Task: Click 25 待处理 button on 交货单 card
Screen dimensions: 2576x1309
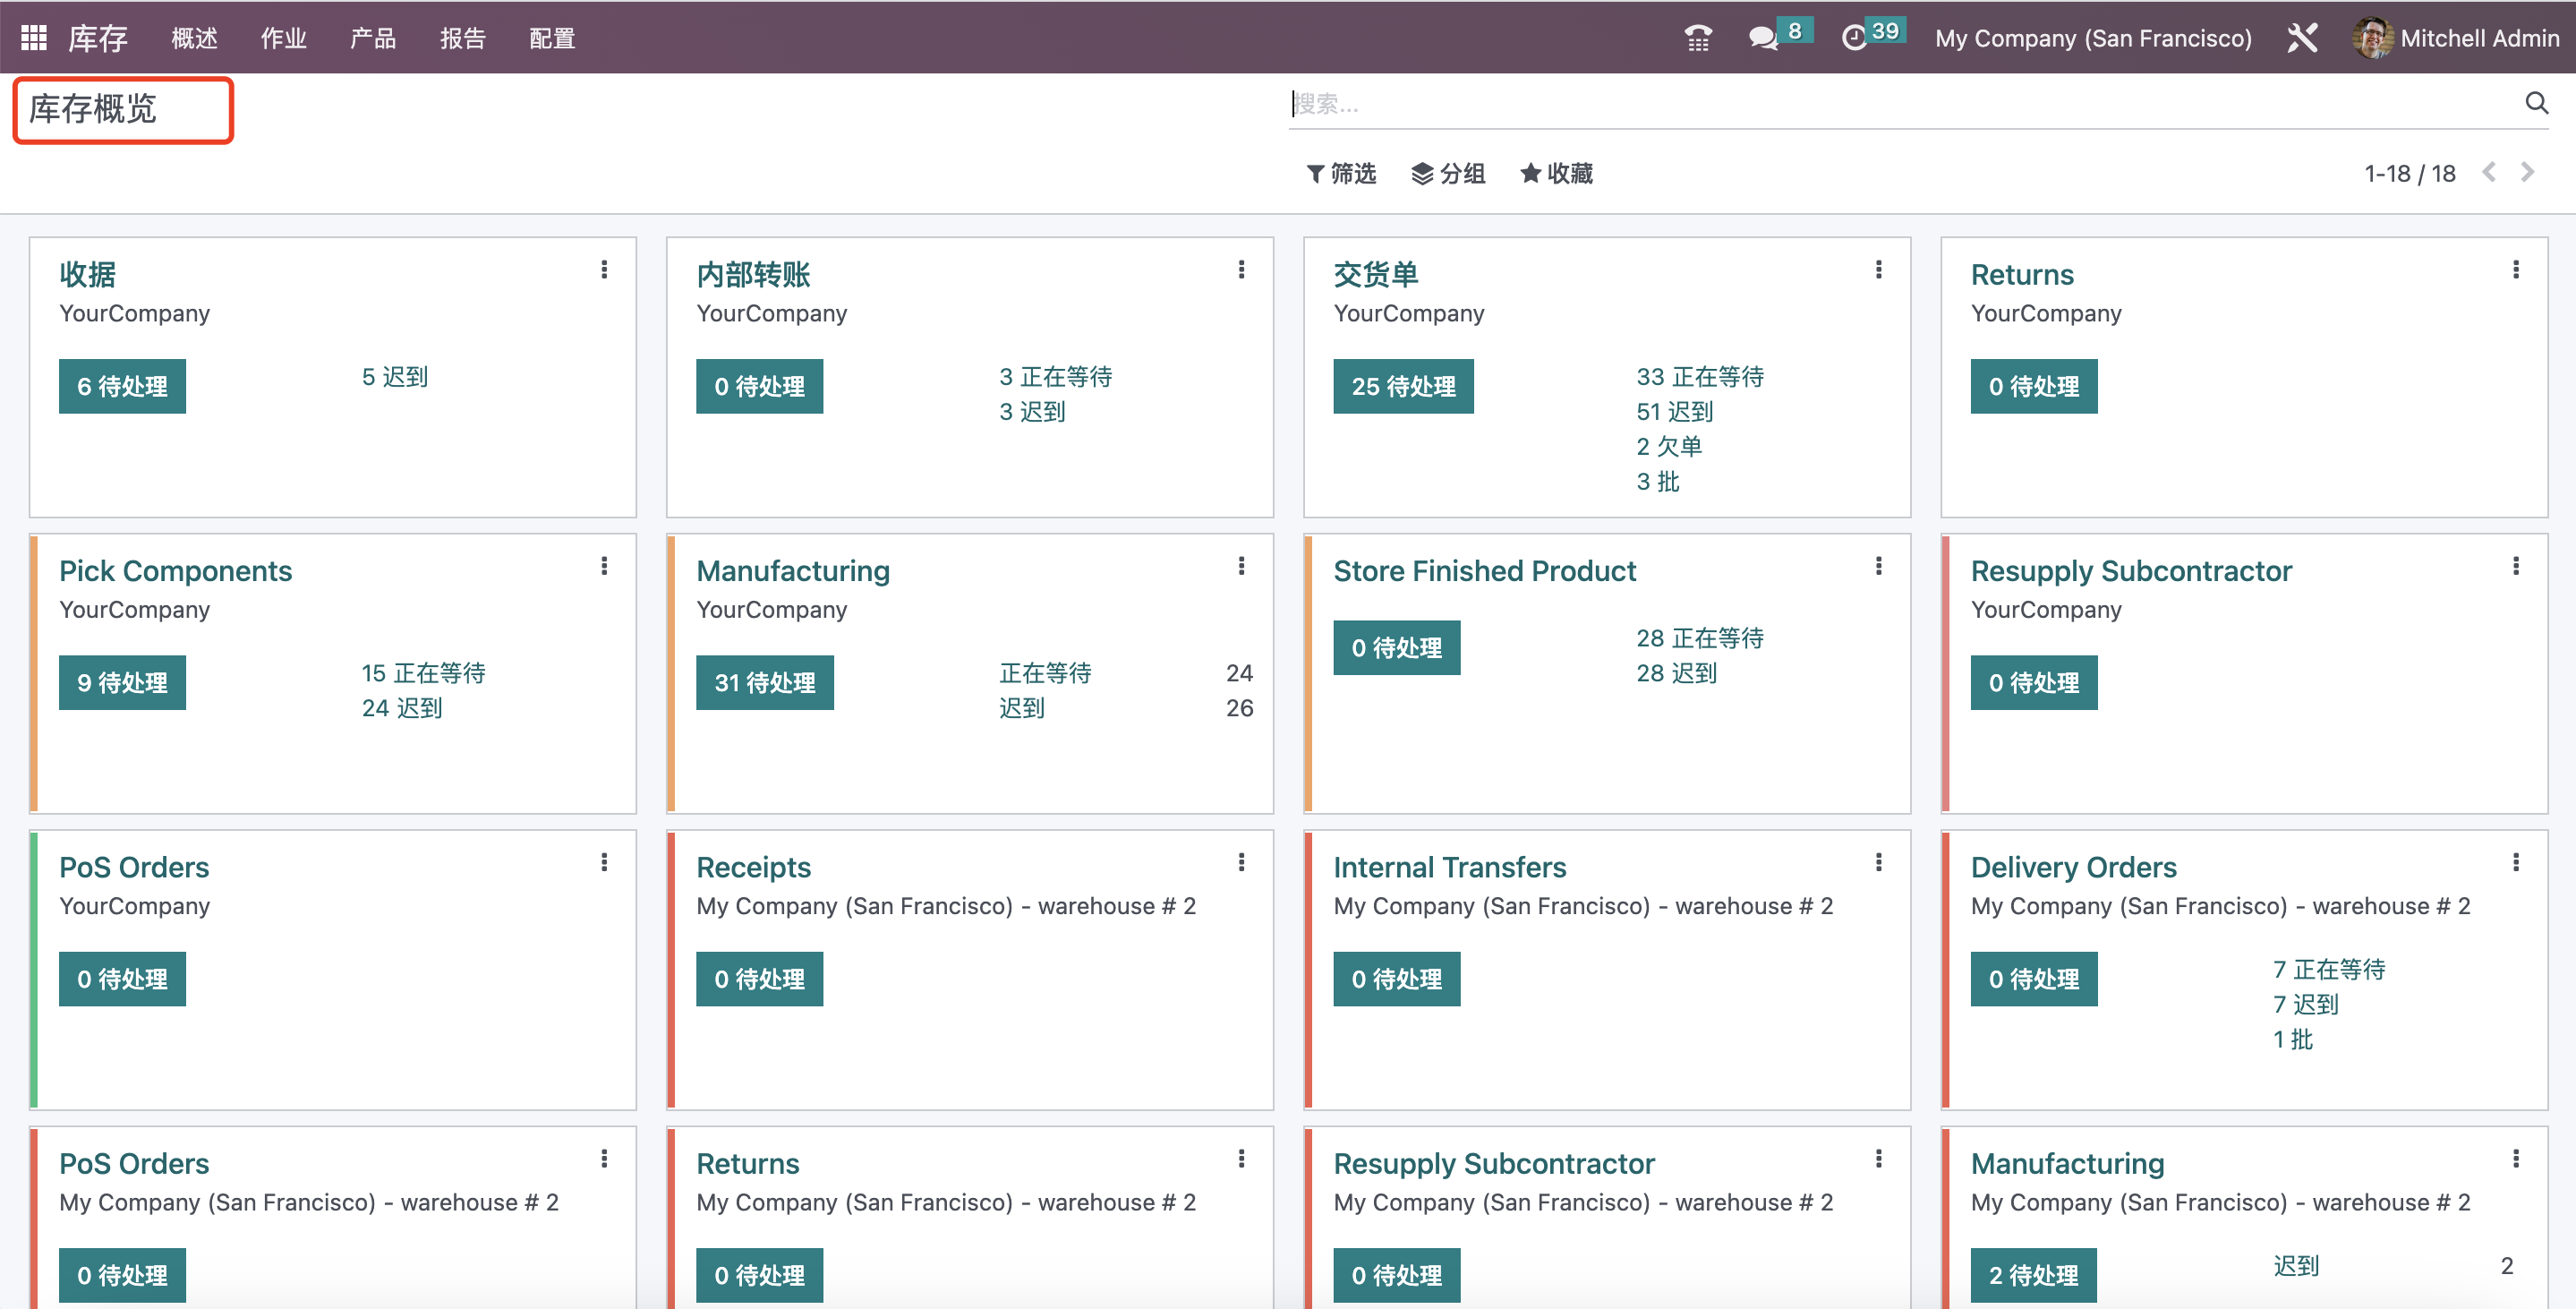Action: (x=1403, y=386)
